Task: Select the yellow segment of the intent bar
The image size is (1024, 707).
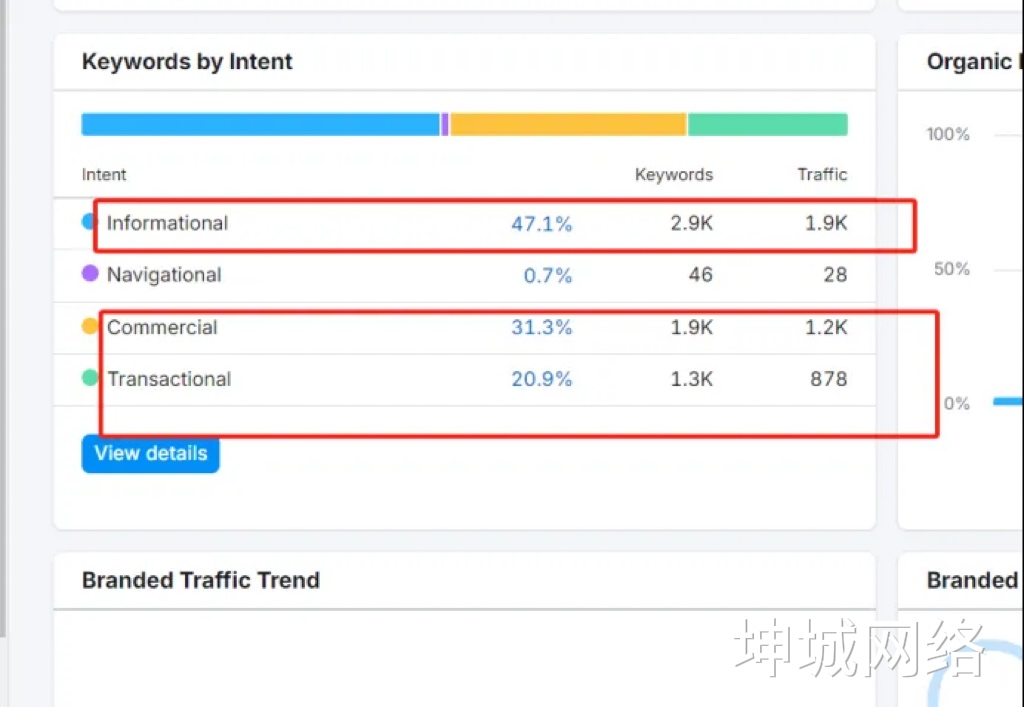Action: pos(567,124)
